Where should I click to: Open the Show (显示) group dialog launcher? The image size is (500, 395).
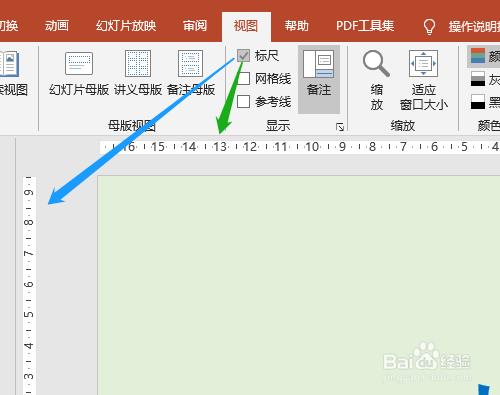[340, 127]
